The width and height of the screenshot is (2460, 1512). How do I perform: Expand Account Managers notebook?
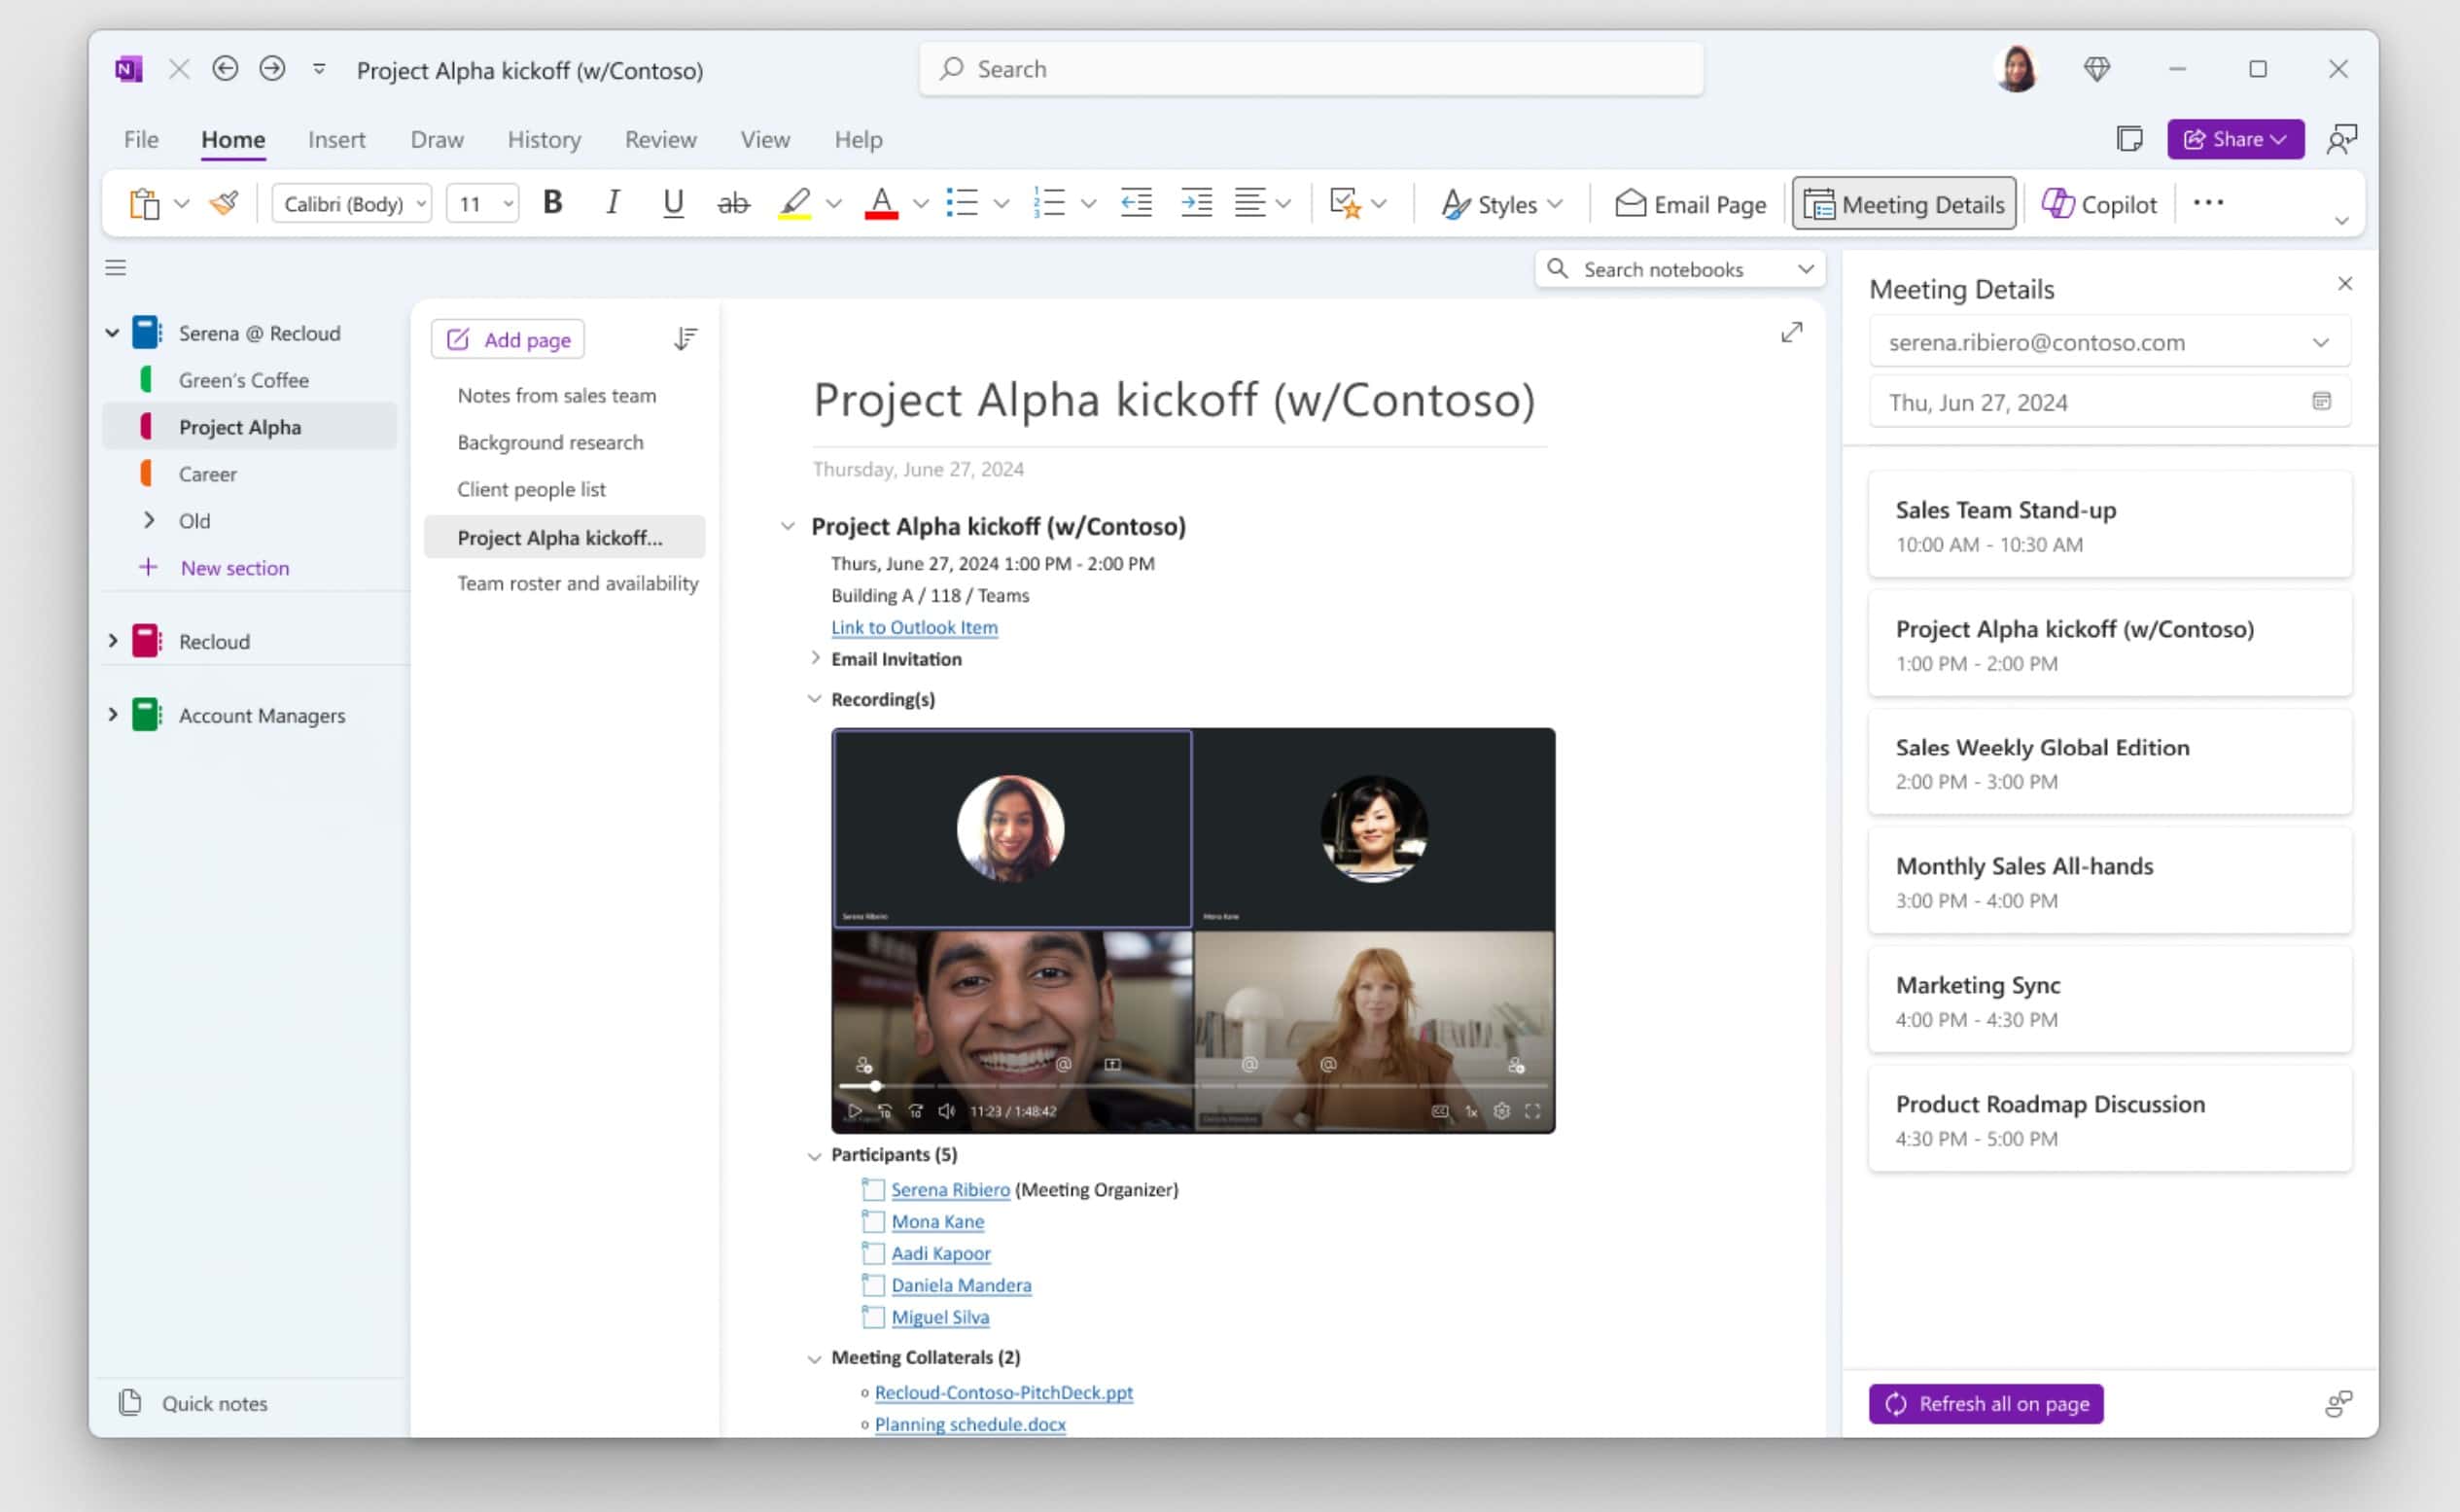pos(112,715)
